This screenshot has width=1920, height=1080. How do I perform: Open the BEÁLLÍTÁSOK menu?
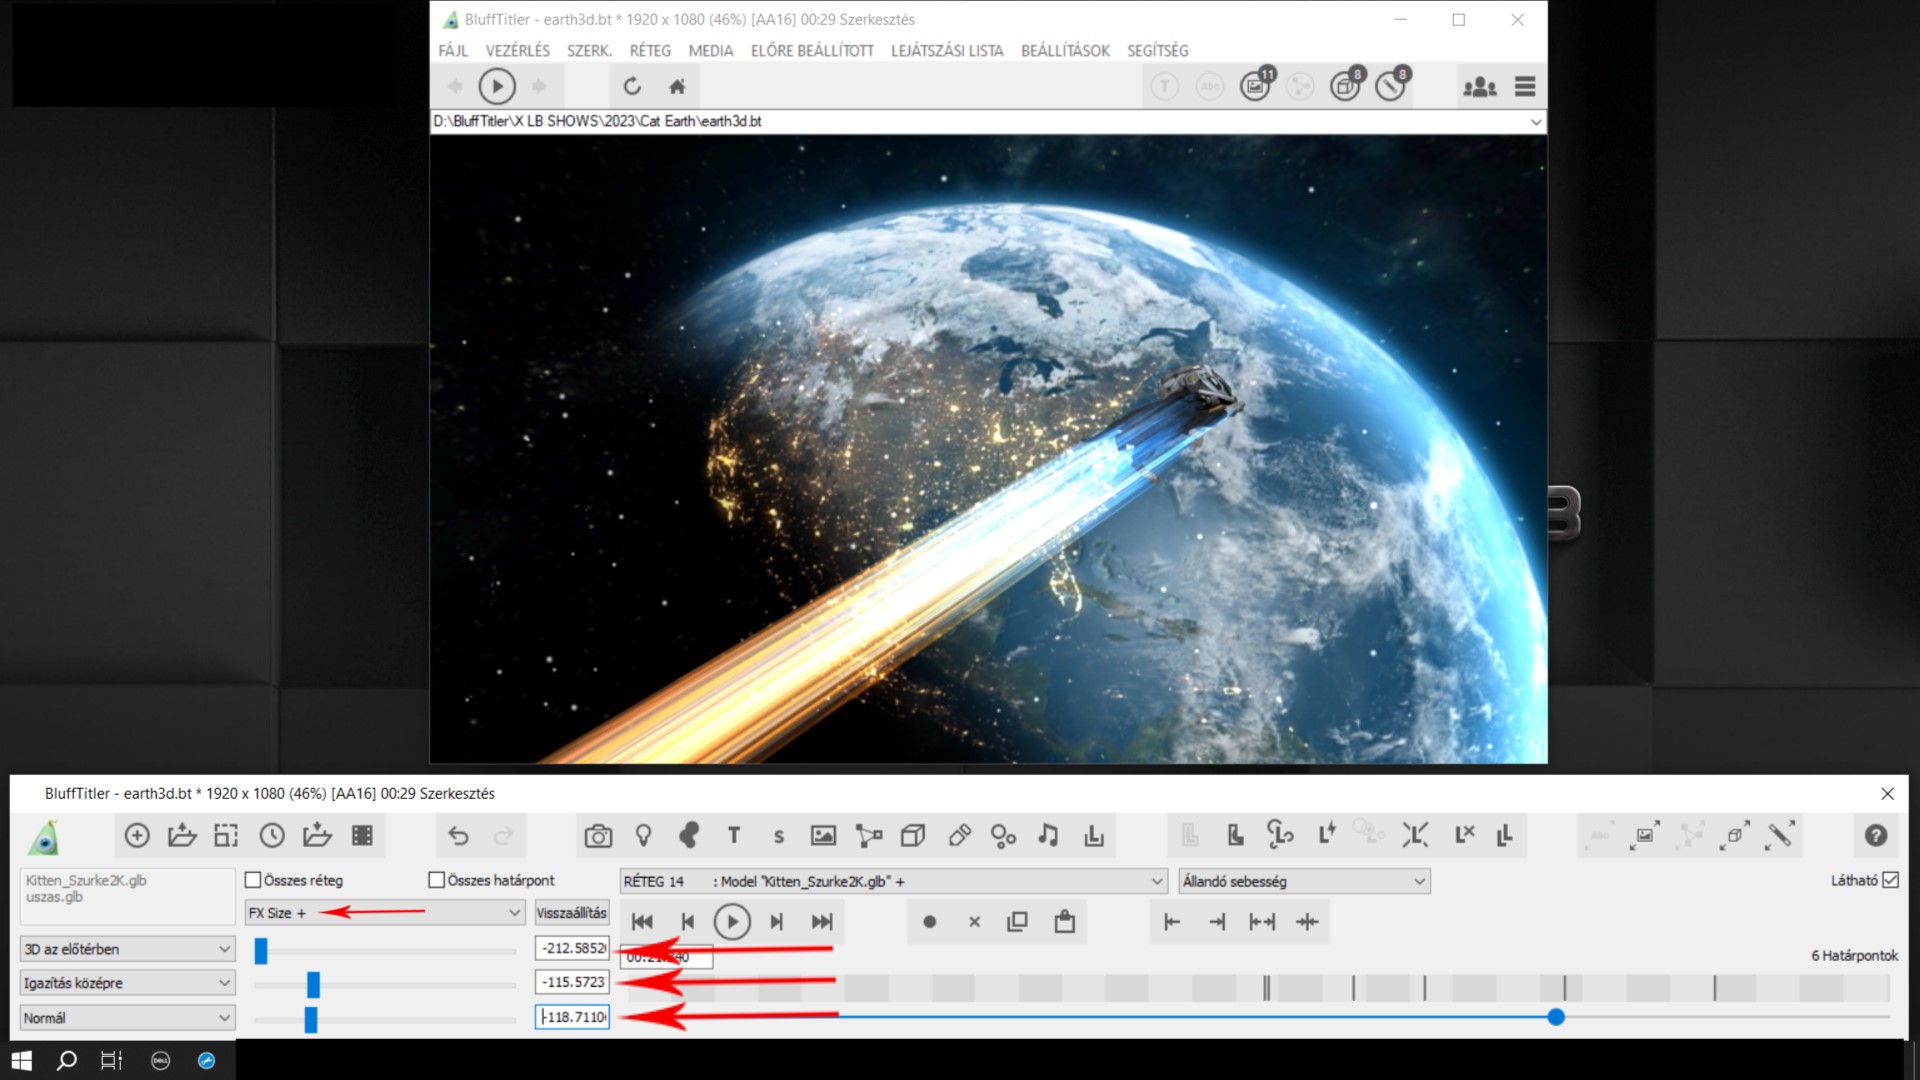[1065, 50]
